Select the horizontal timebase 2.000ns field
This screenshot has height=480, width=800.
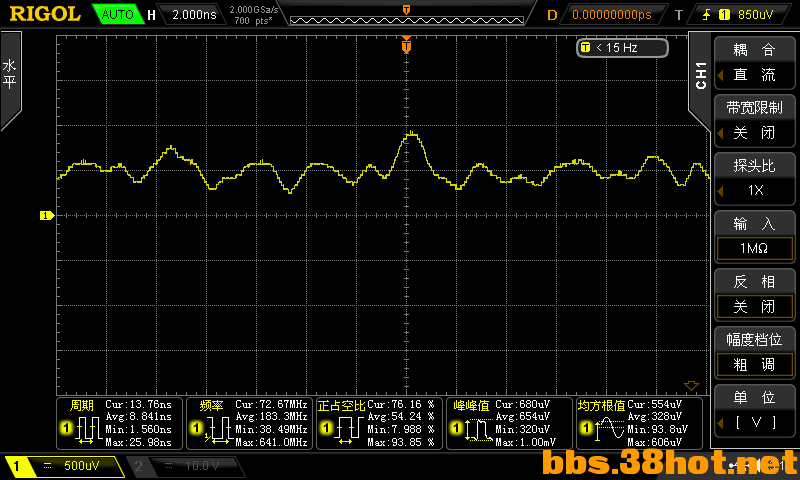pos(194,14)
